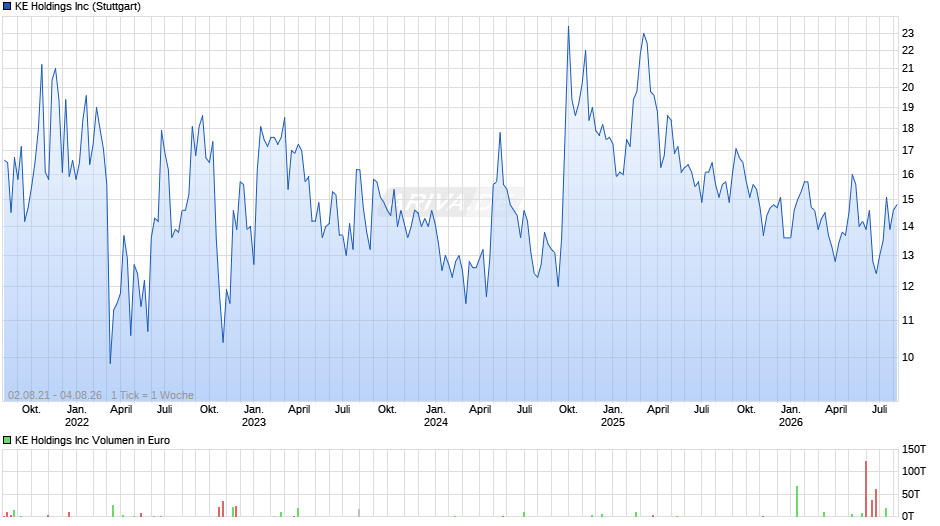This screenshot has width=940, height=526.
Task: Click the price axis label 13
Action: tap(908, 256)
